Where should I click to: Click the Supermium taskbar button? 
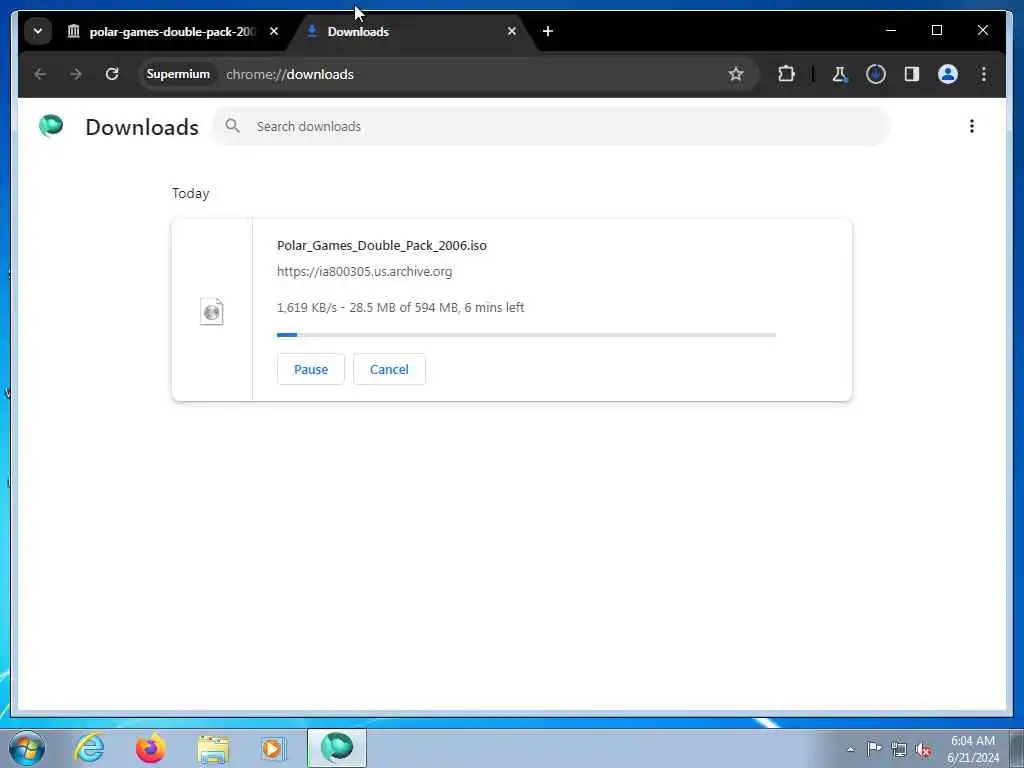coord(337,748)
